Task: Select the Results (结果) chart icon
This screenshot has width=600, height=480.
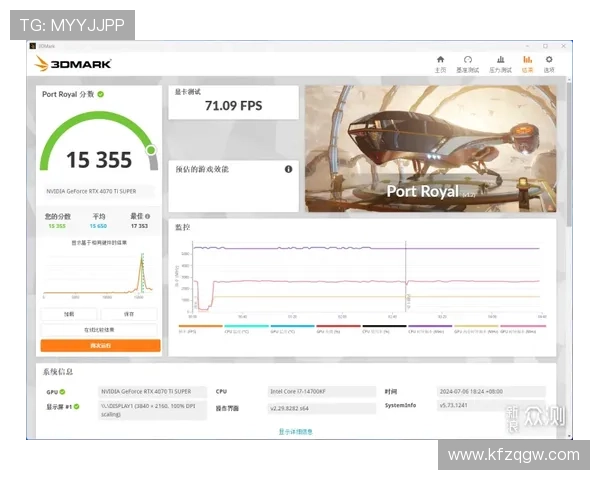Action: pyautogui.click(x=527, y=63)
